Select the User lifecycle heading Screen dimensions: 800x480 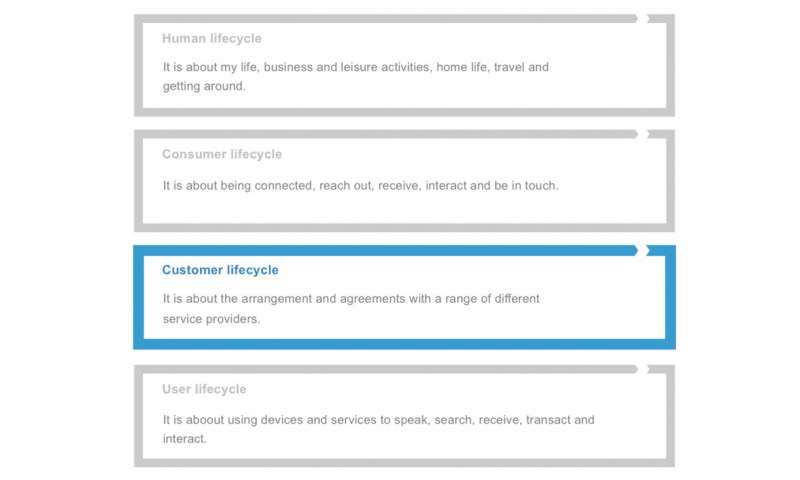(204, 389)
